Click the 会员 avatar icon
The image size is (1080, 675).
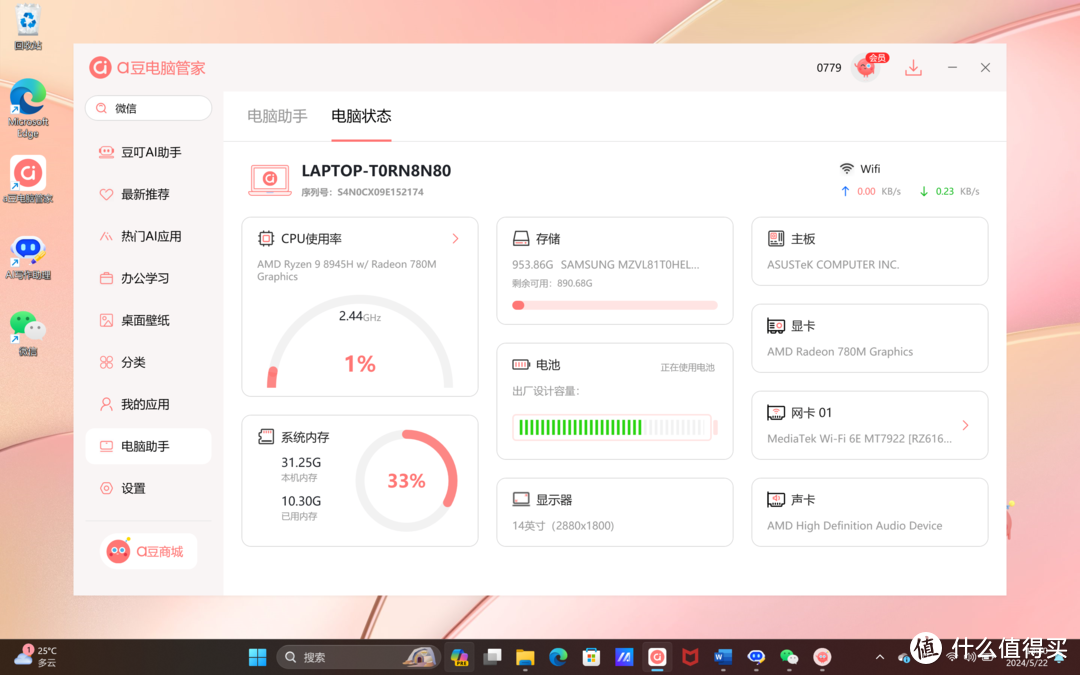(x=866, y=68)
